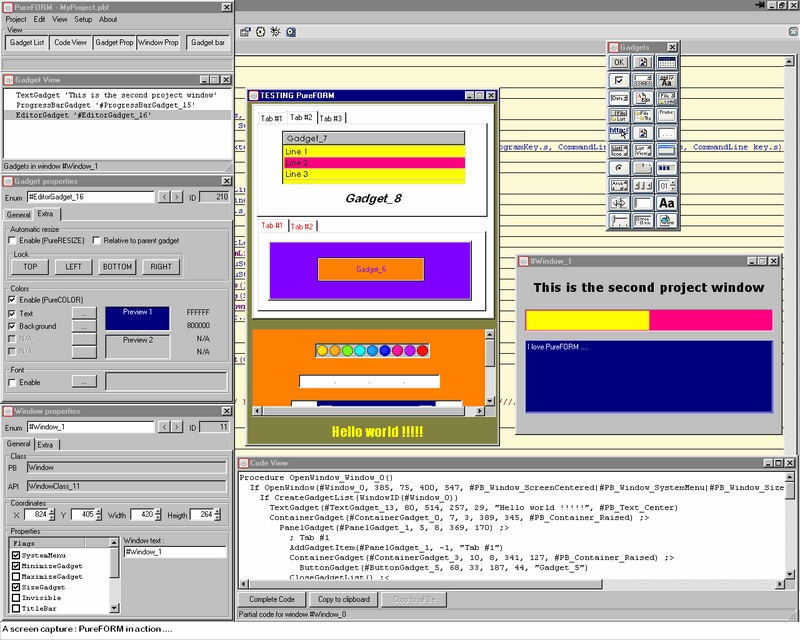The height and width of the screenshot is (640, 800).
Task: Select the http hyperlink gadget icon
Action: point(619,133)
